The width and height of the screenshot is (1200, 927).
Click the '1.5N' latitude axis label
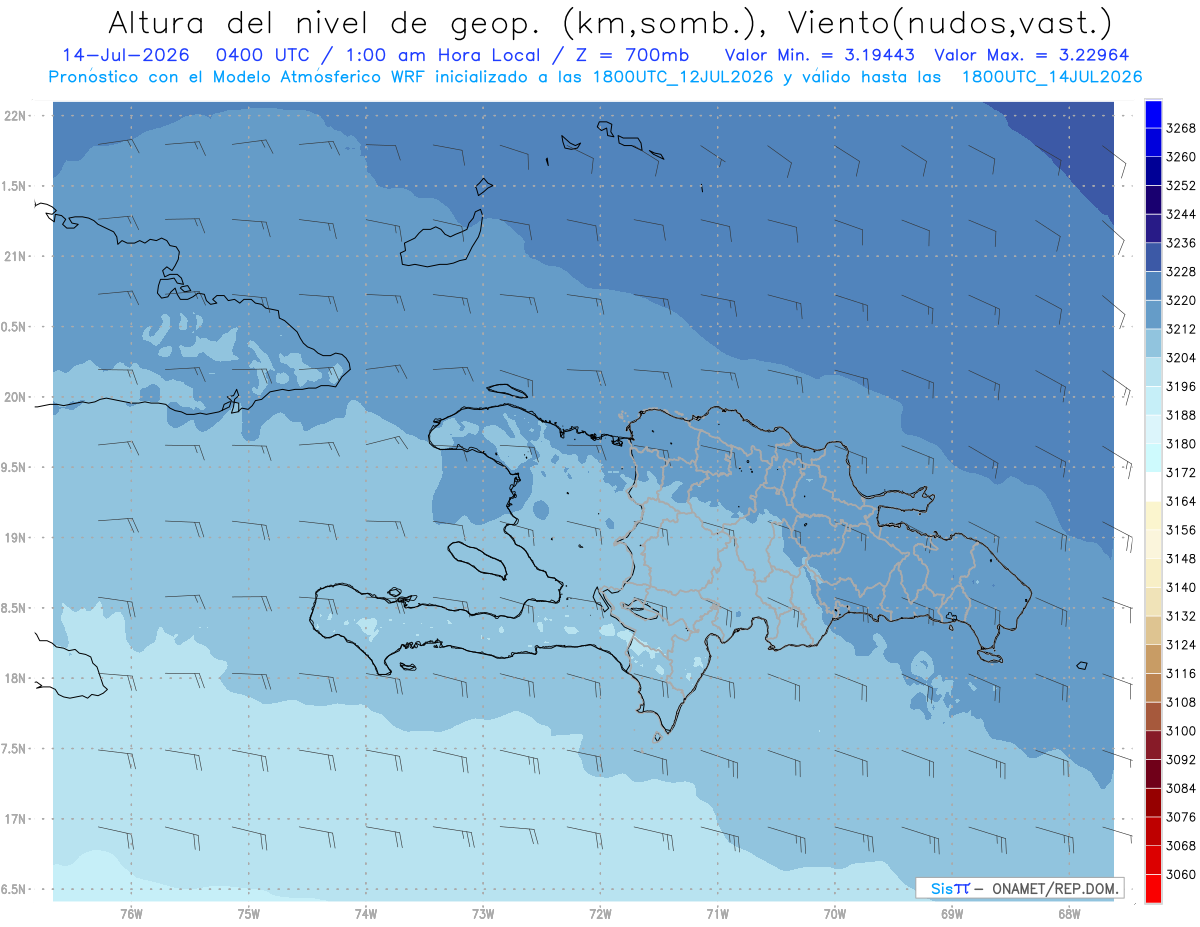pos(13,186)
